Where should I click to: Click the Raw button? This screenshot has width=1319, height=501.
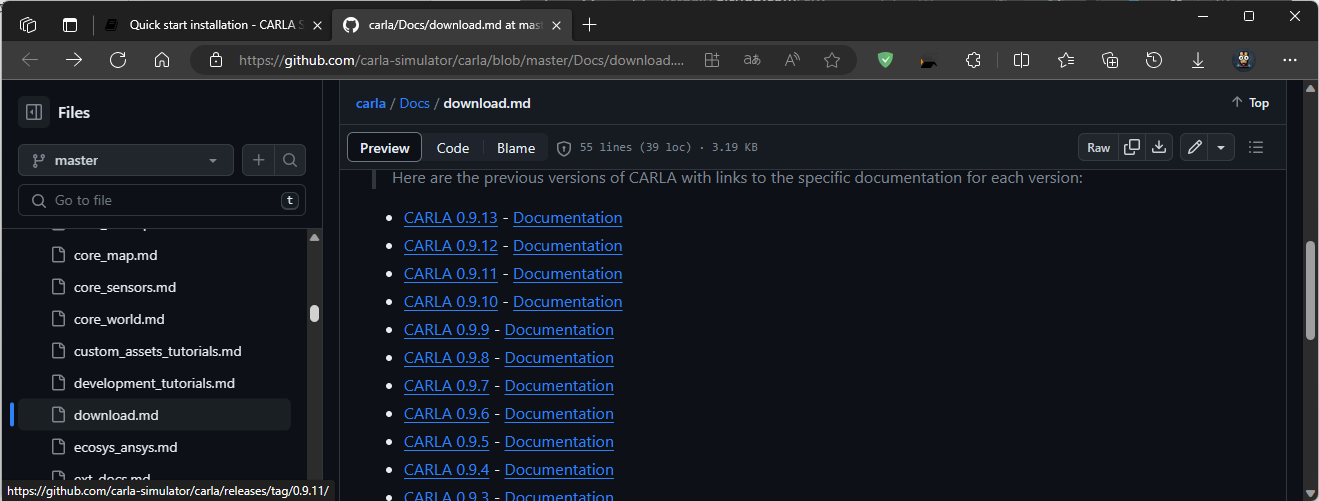(1098, 148)
